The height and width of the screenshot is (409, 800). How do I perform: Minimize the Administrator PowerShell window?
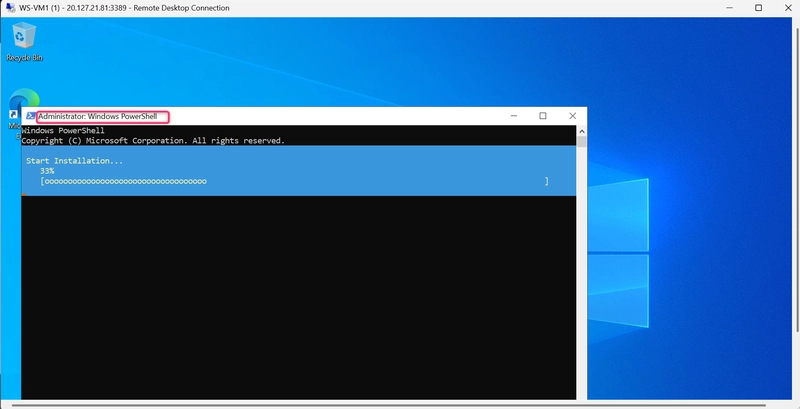click(x=514, y=116)
